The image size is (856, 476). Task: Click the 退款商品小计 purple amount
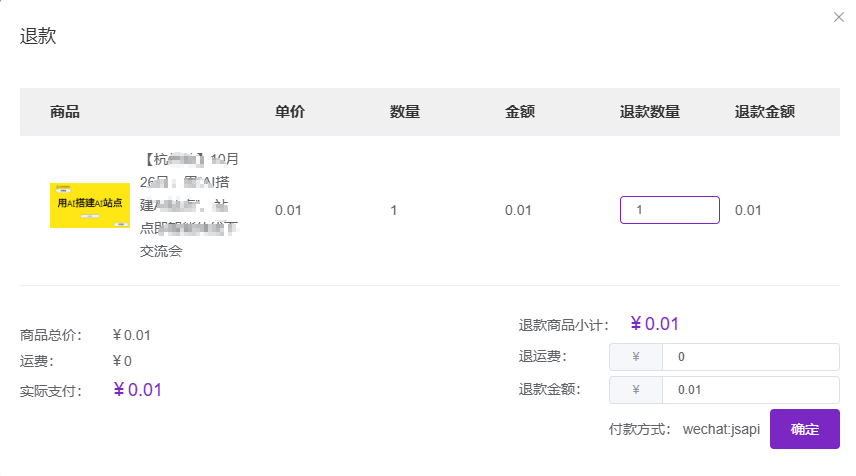pos(655,324)
